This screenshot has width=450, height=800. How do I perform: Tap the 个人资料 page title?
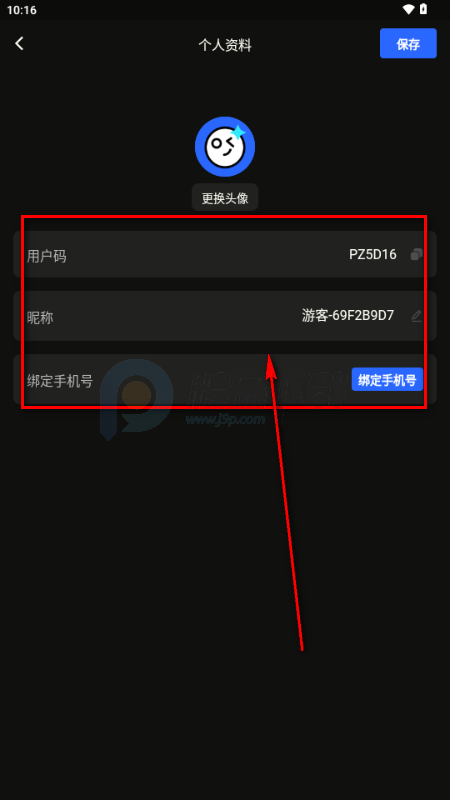(x=225, y=45)
